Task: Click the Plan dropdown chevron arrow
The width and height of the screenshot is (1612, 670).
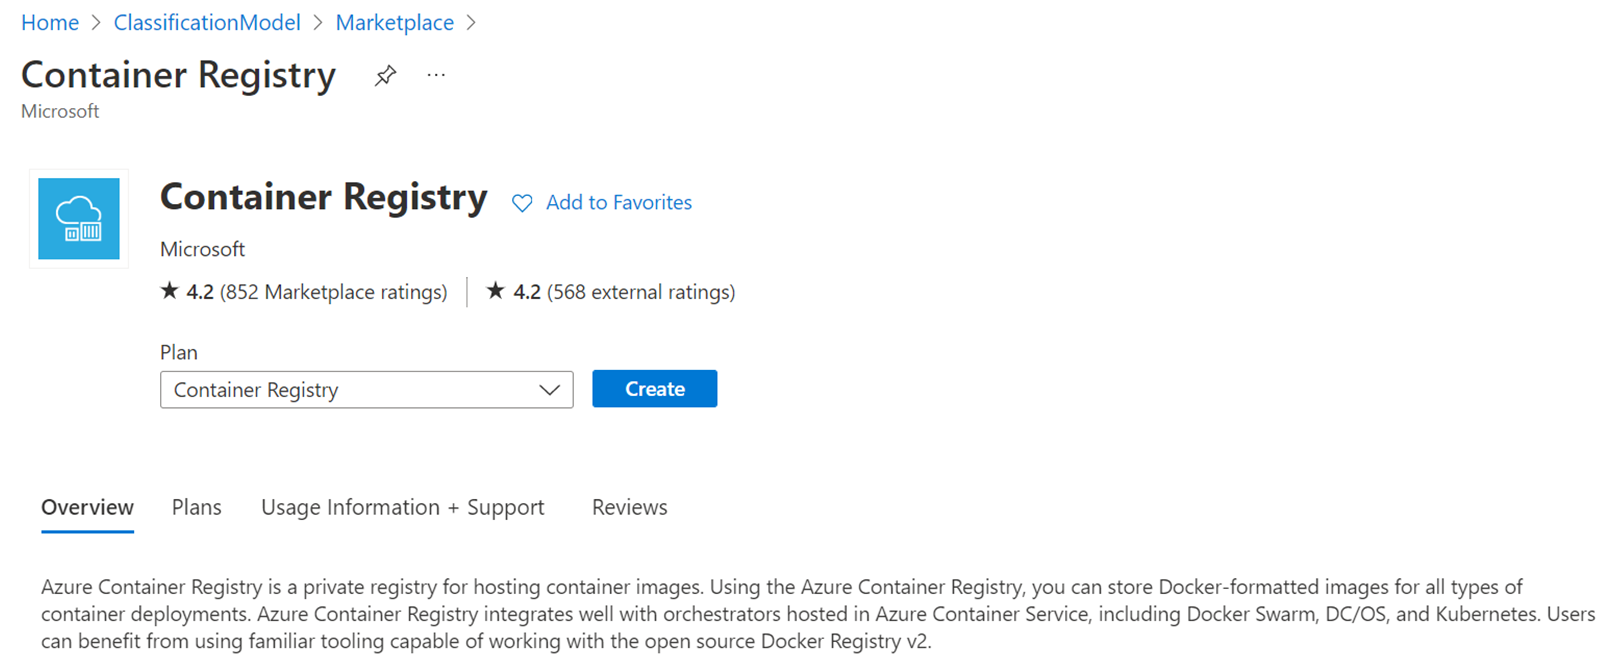Action: tap(549, 390)
